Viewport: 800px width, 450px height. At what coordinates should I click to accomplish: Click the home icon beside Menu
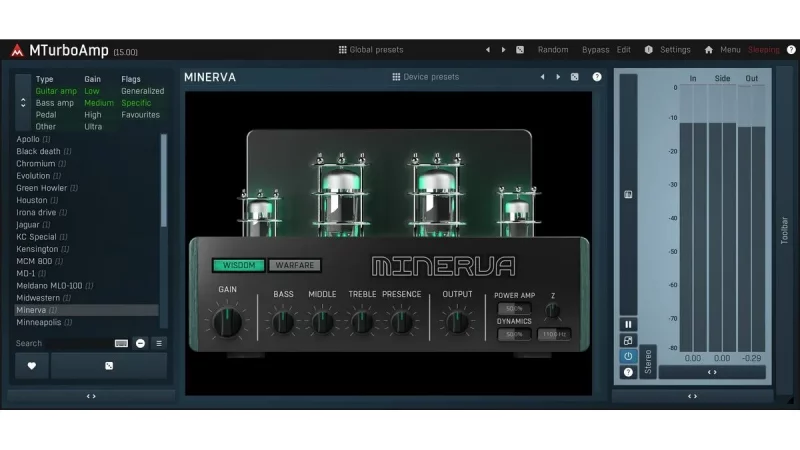[709, 49]
